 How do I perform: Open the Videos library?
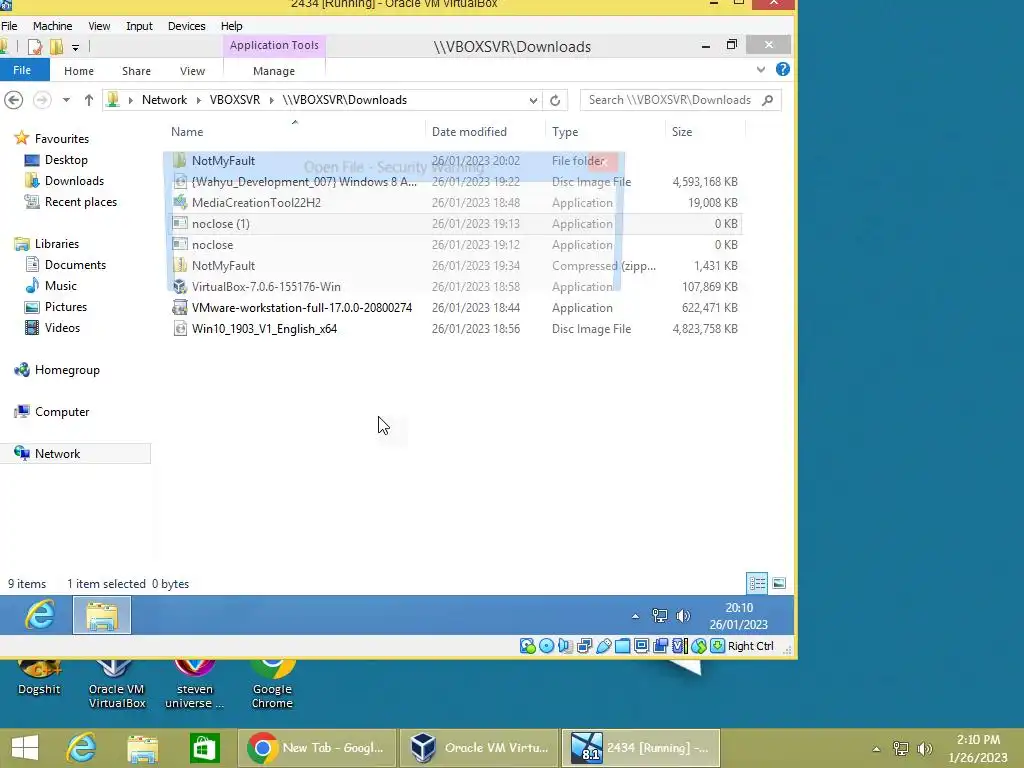[52, 327]
